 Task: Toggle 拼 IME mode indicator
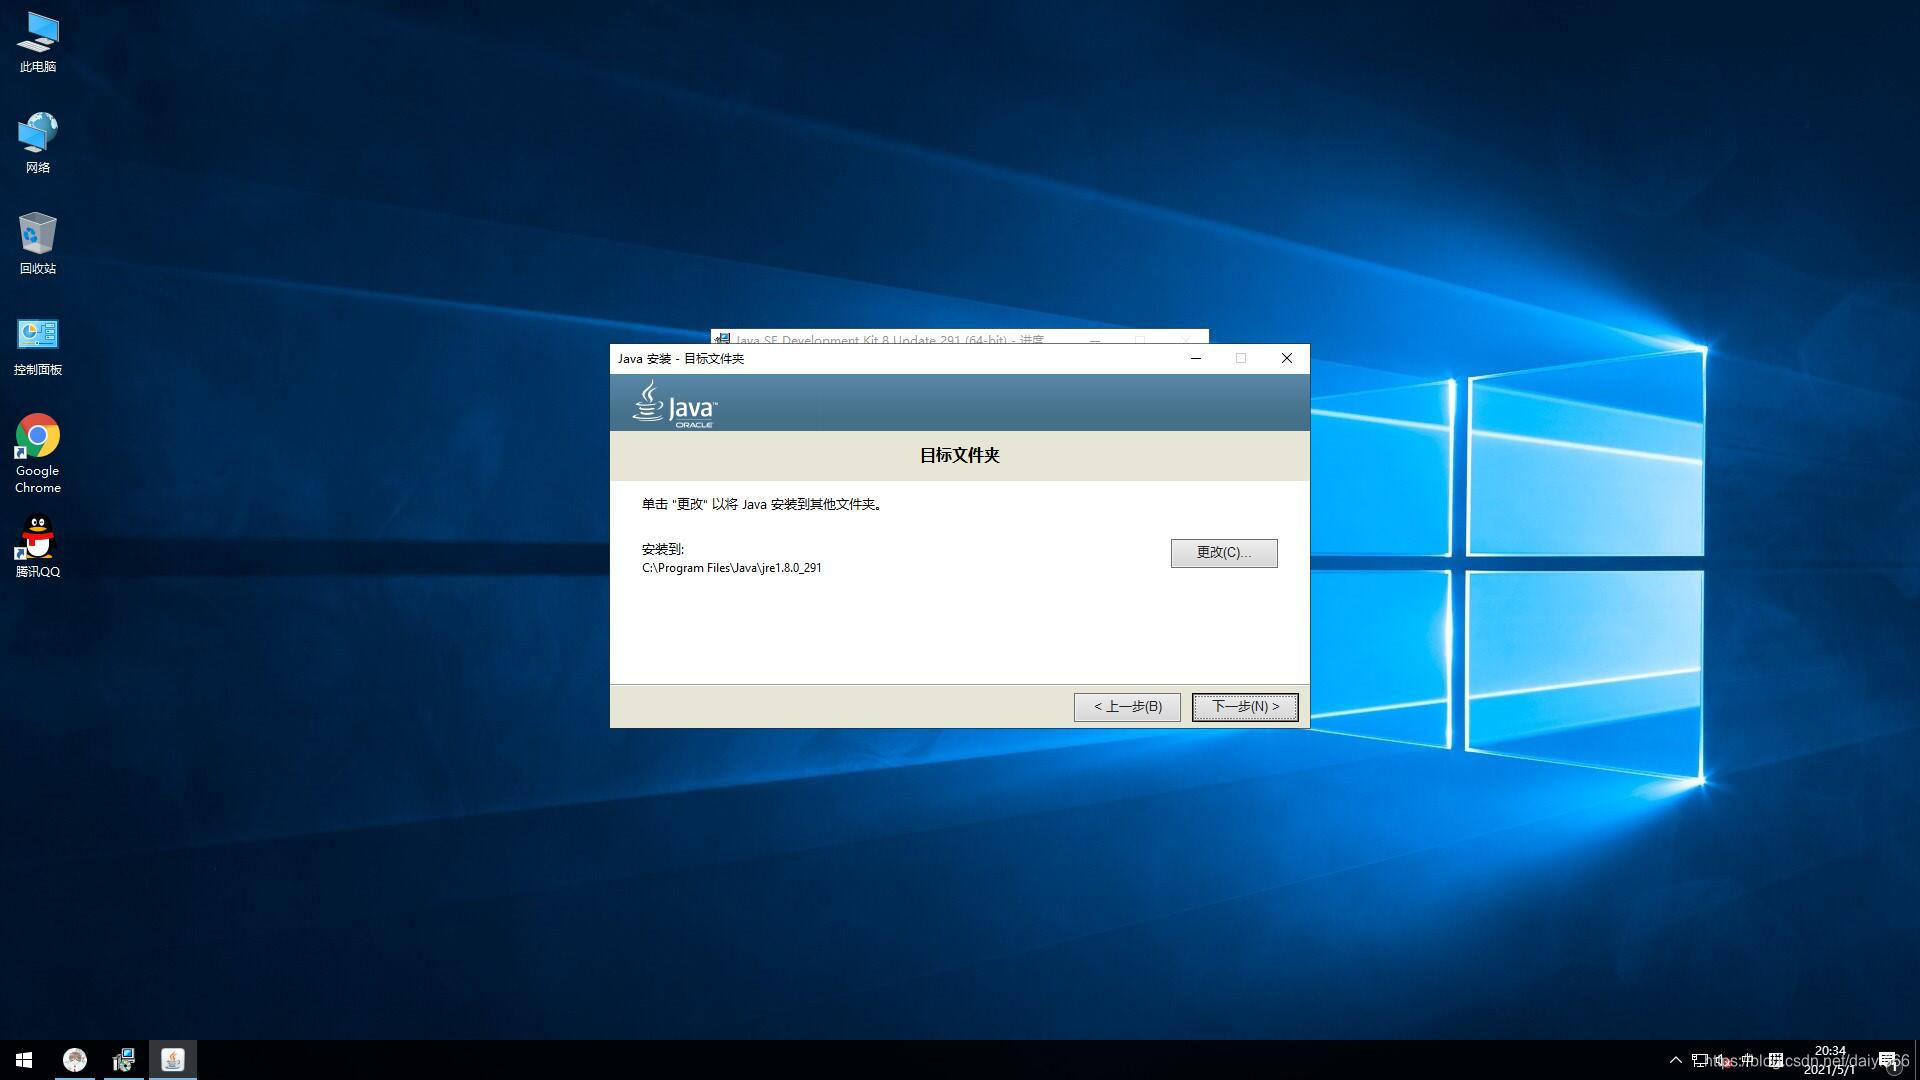pos(1775,1060)
